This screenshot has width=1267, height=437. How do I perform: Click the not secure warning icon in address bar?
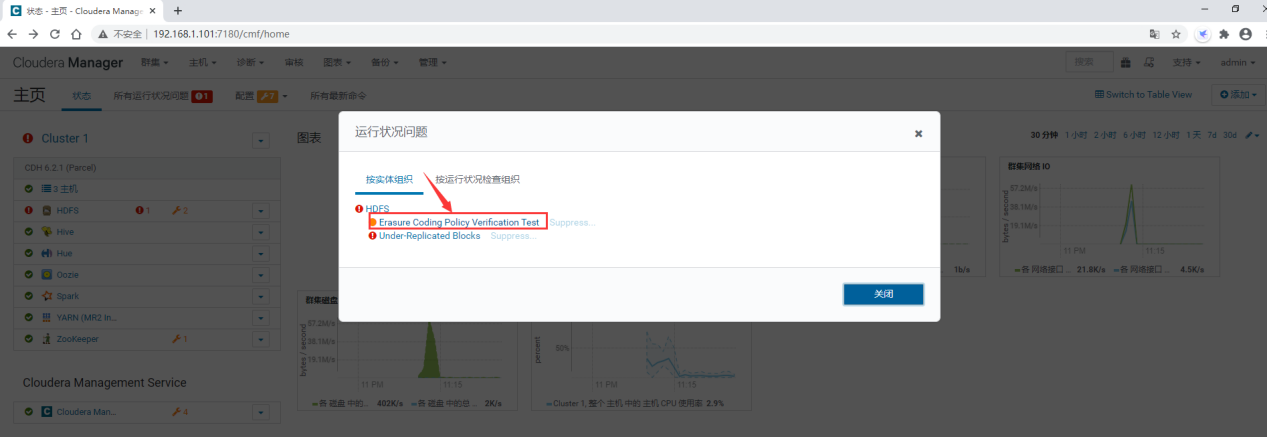[x=102, y=33]
